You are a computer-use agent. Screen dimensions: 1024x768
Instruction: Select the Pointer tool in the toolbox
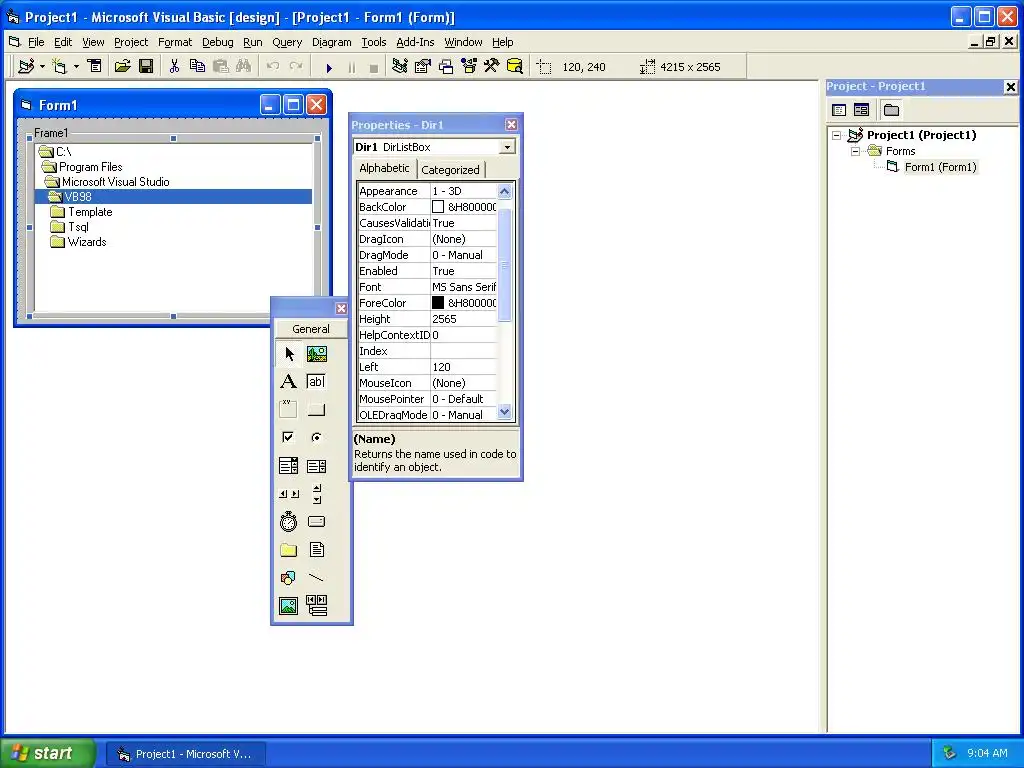[x=289, y=354]
